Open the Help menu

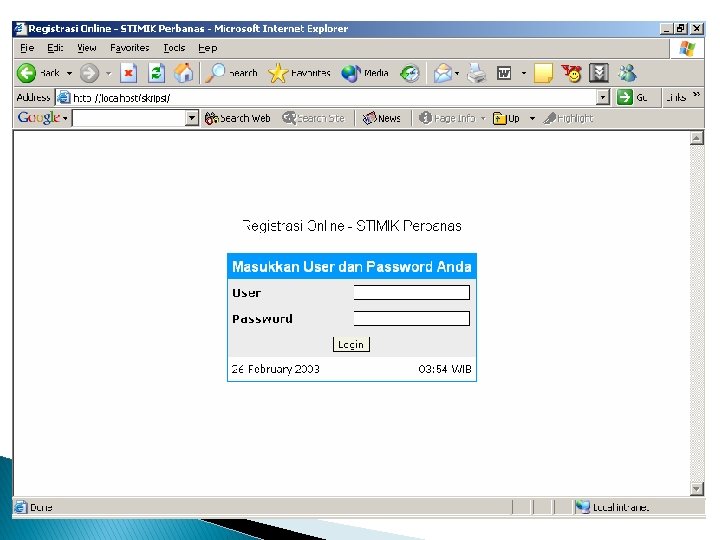click(208, 48)
